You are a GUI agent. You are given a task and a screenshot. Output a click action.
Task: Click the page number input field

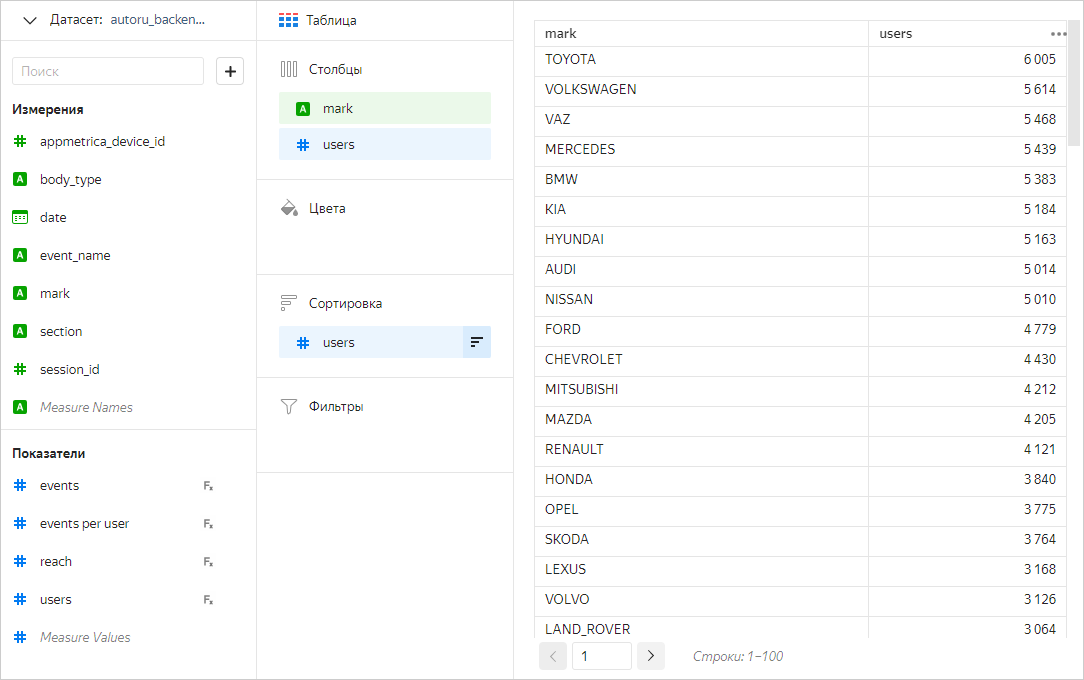(x=601, y=656)
